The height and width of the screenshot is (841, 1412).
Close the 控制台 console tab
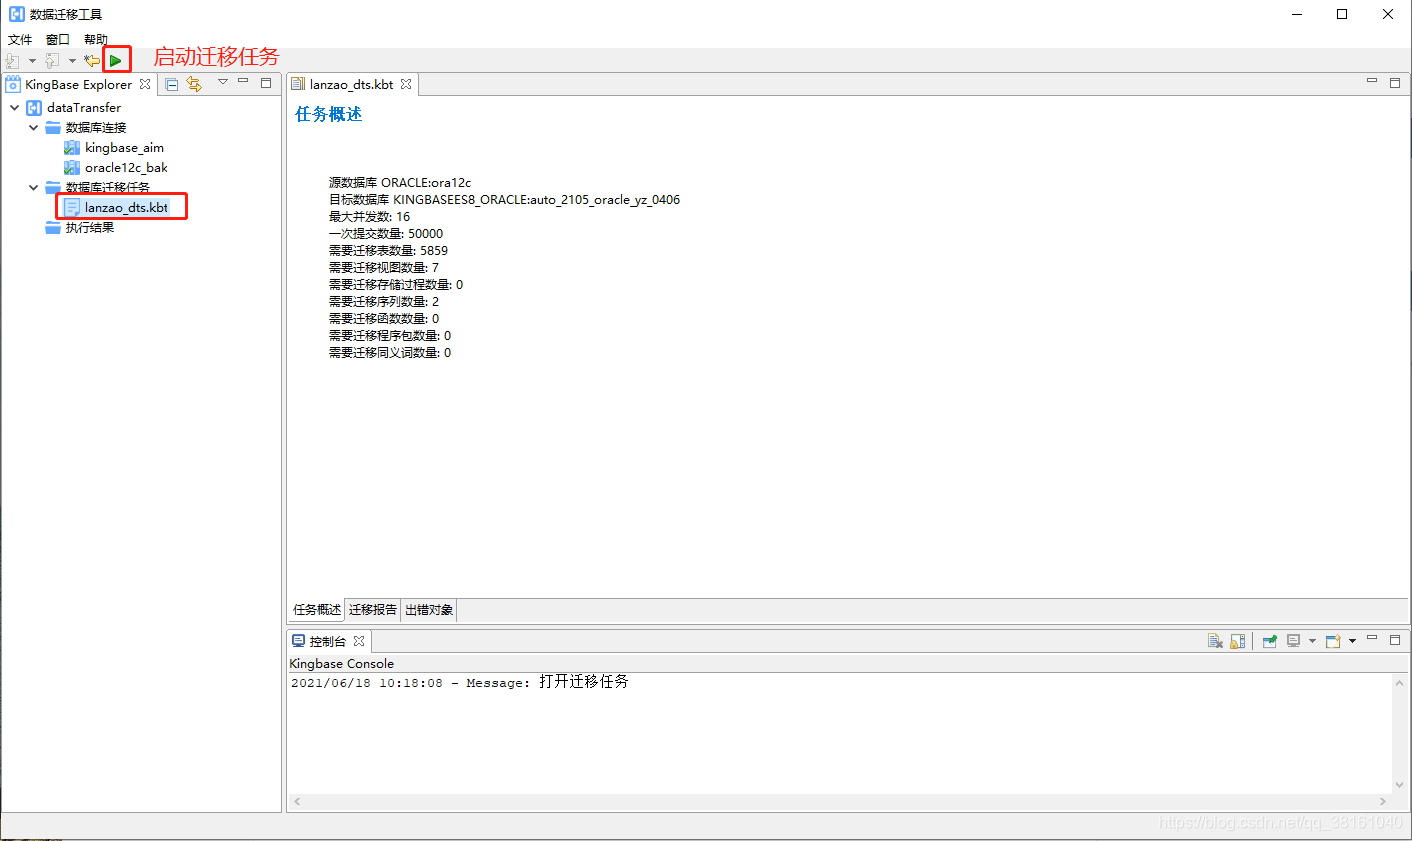[359, 641]
